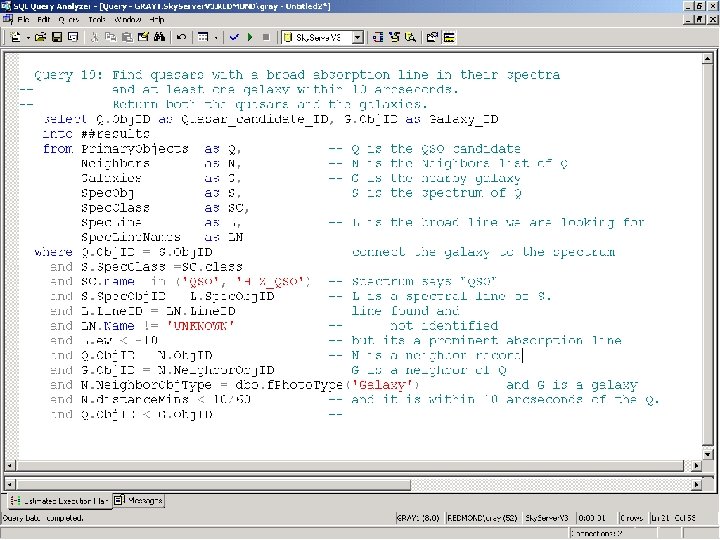Click the editor horizontal scrollbar right arrow
Viewport: 720px width, 540px height.
697,466
